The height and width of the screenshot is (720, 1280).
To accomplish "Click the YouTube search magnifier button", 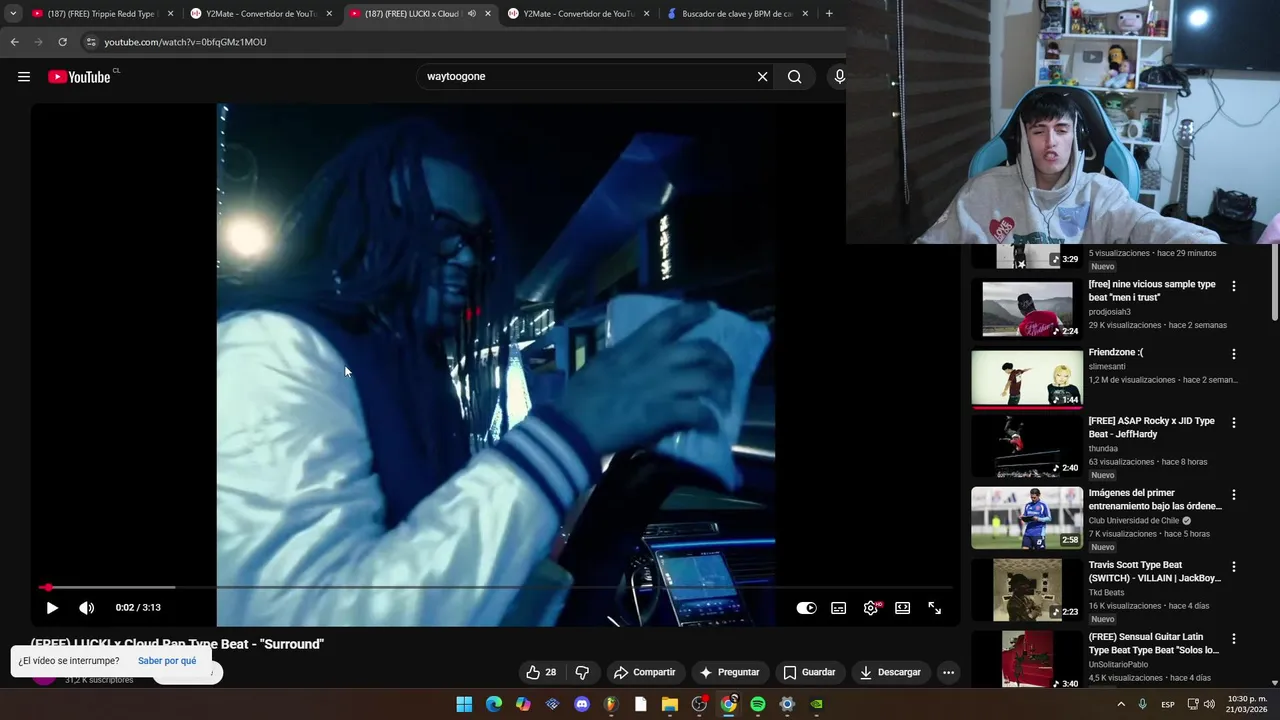I will (x=794, y=77).
